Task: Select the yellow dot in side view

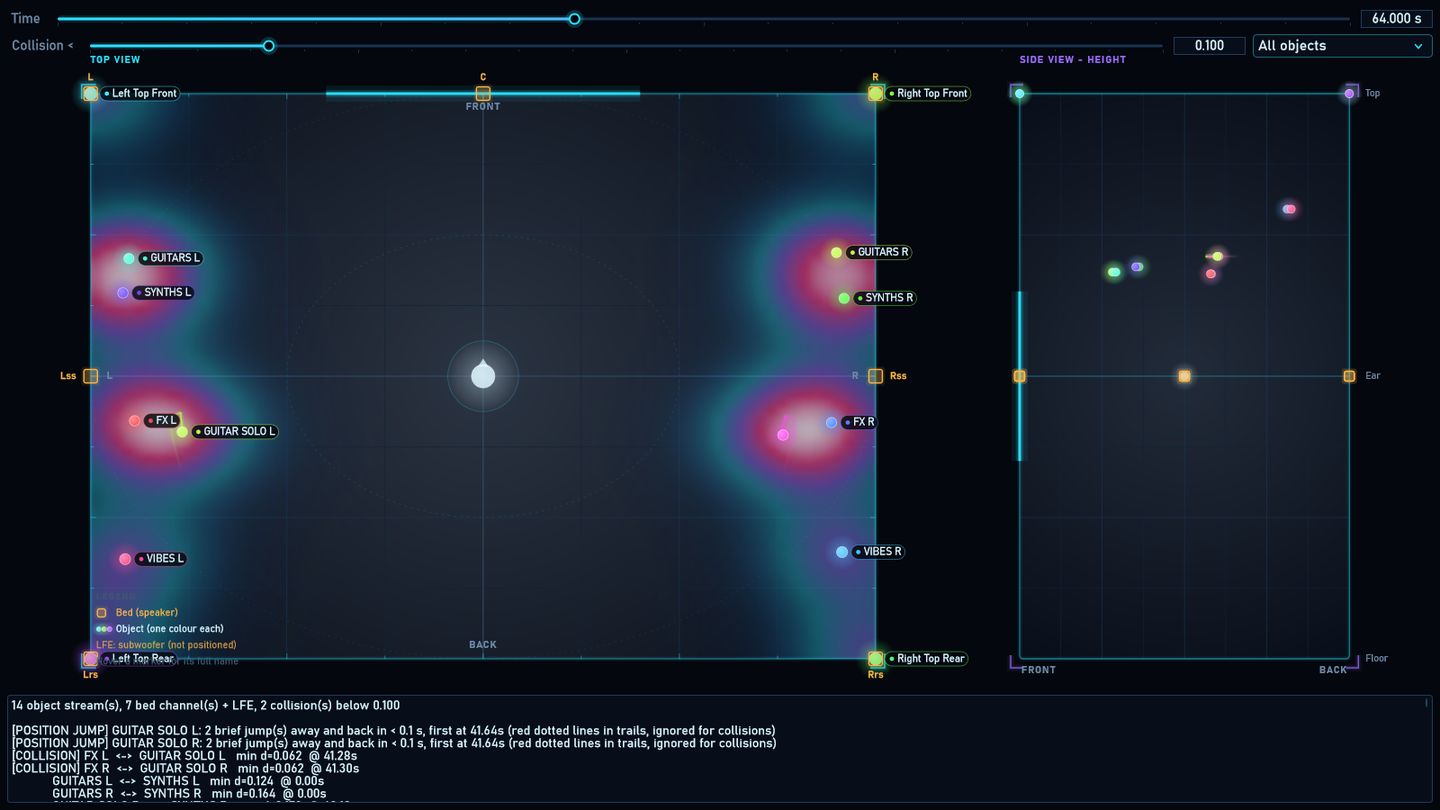Action: click(1217, 256)
